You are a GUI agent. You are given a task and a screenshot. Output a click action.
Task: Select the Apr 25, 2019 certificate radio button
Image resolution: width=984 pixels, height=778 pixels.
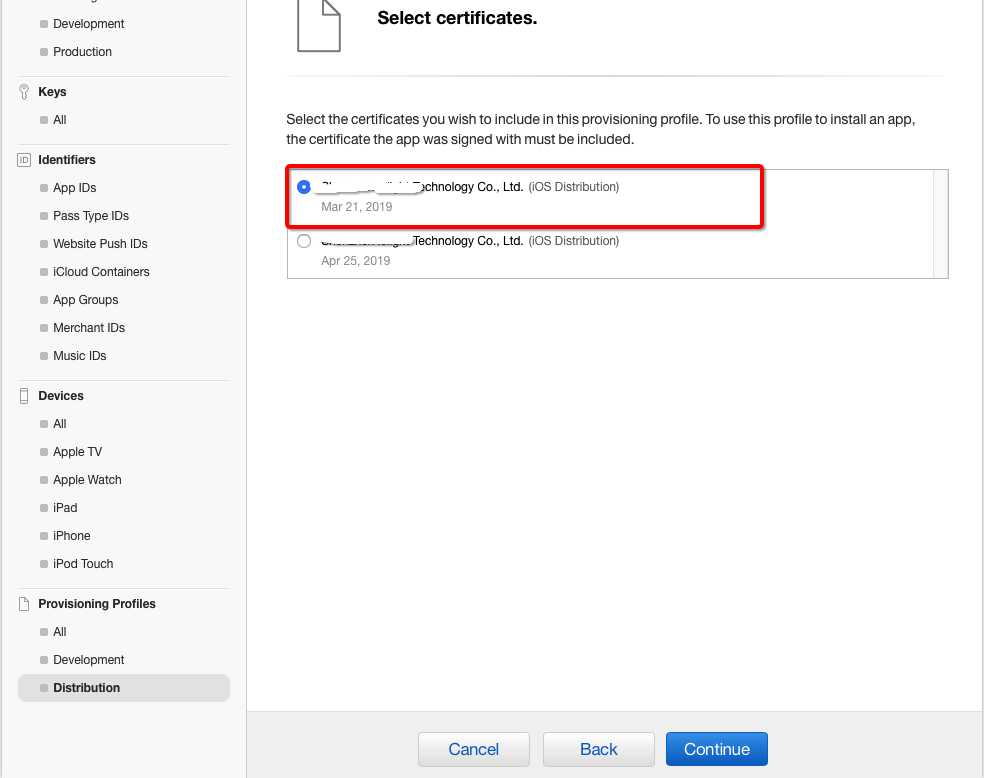pos(304,241)
